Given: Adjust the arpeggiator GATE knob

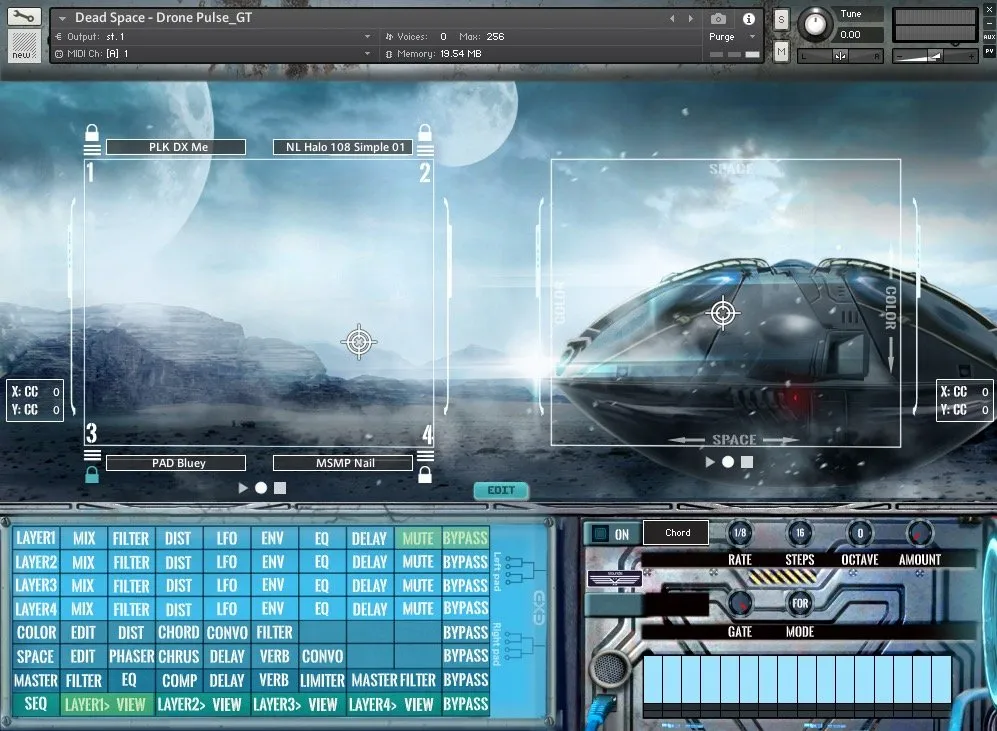Looking at the screenshot, I should point(739,603).
